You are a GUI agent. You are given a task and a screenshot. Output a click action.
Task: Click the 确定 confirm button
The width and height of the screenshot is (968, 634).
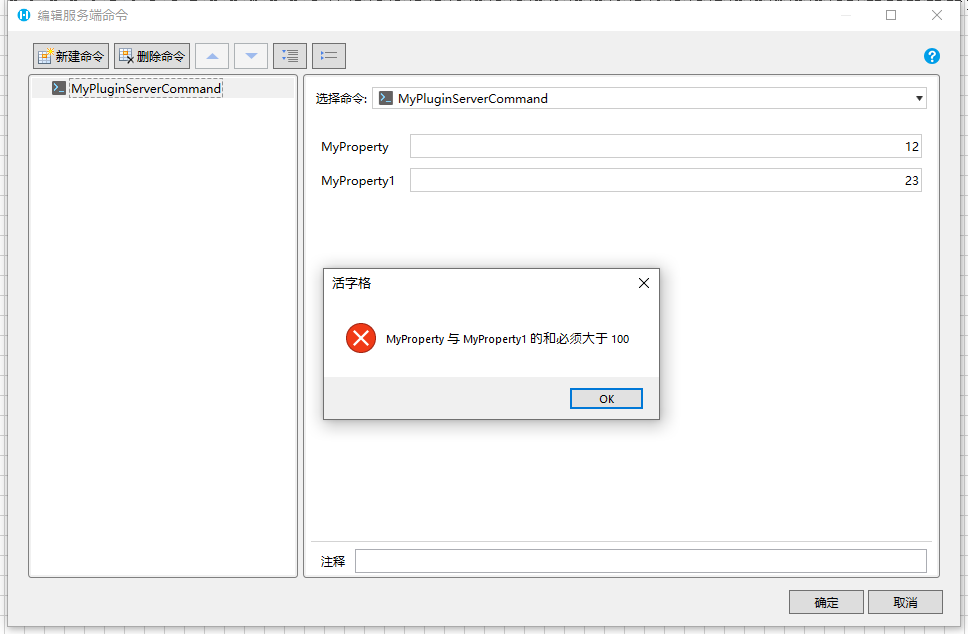tap(826, 602)
